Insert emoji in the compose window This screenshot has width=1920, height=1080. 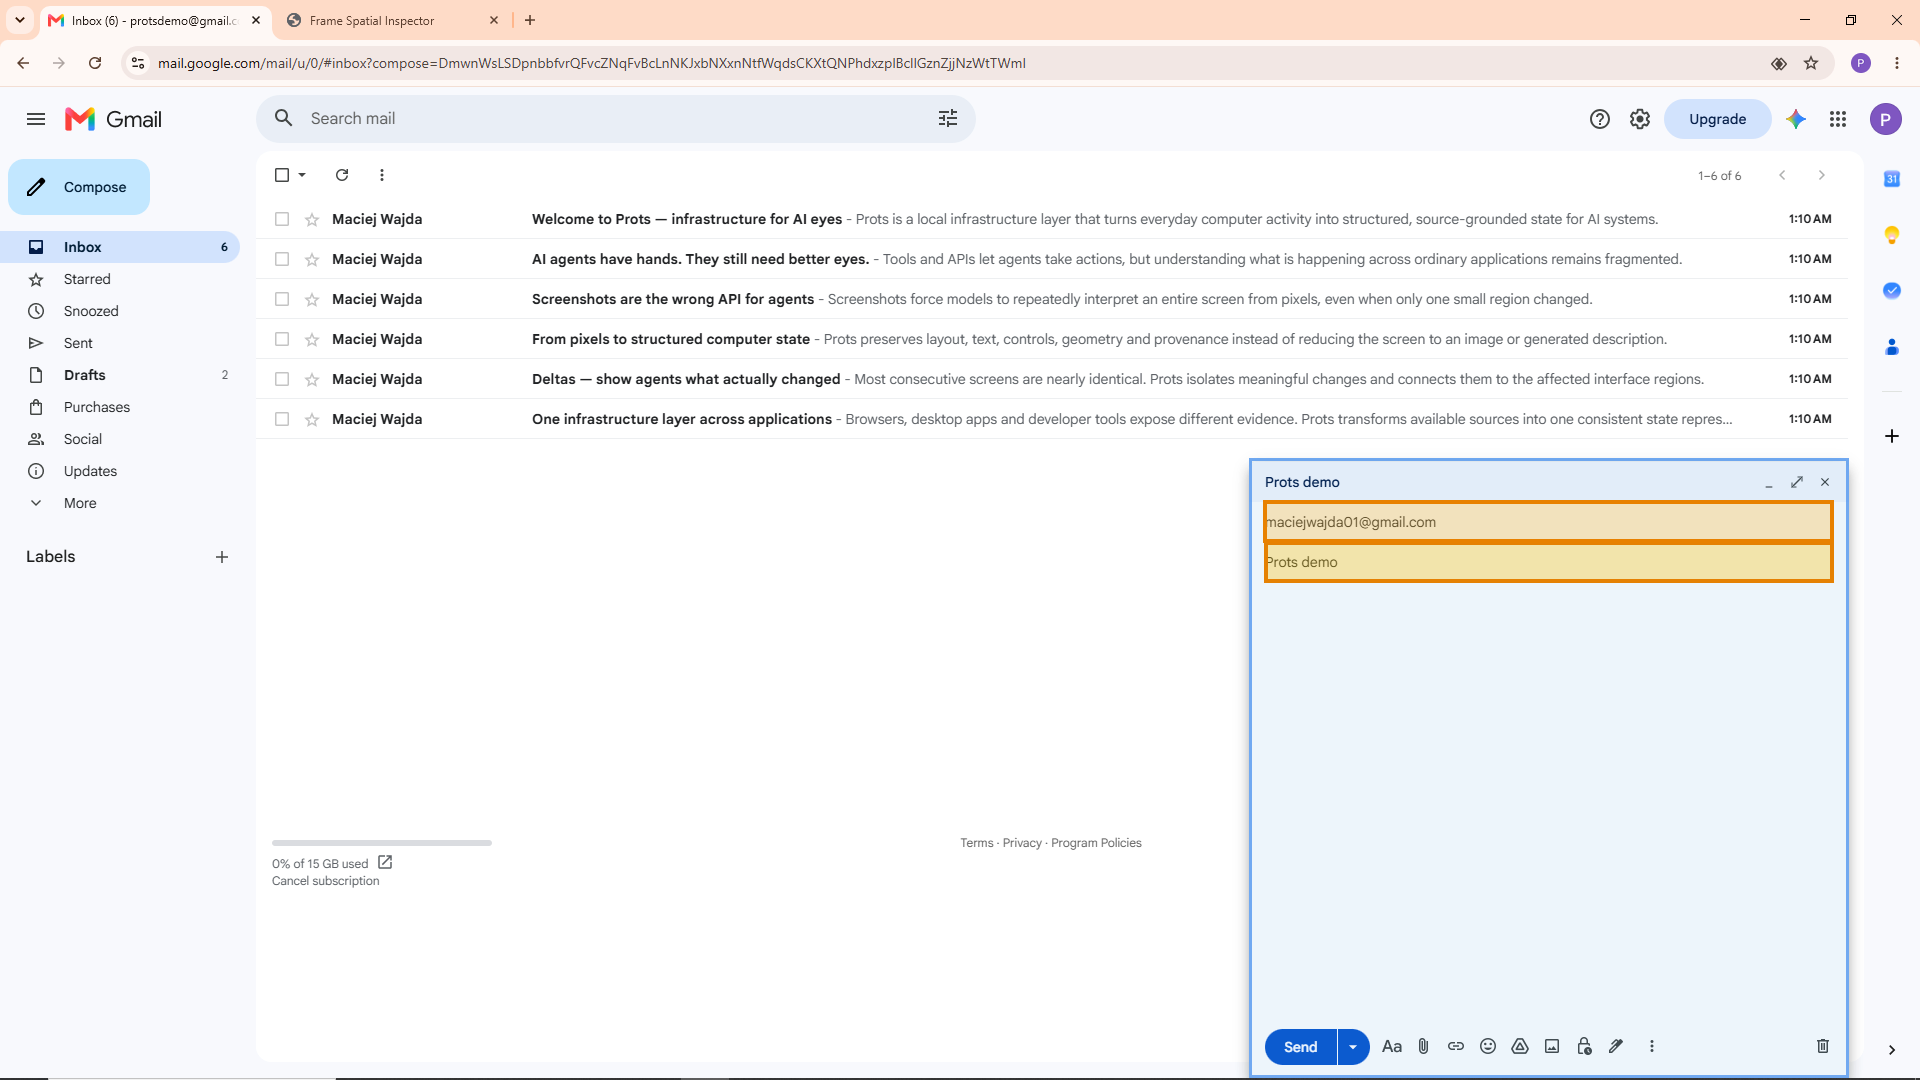click(1488, 1046)
